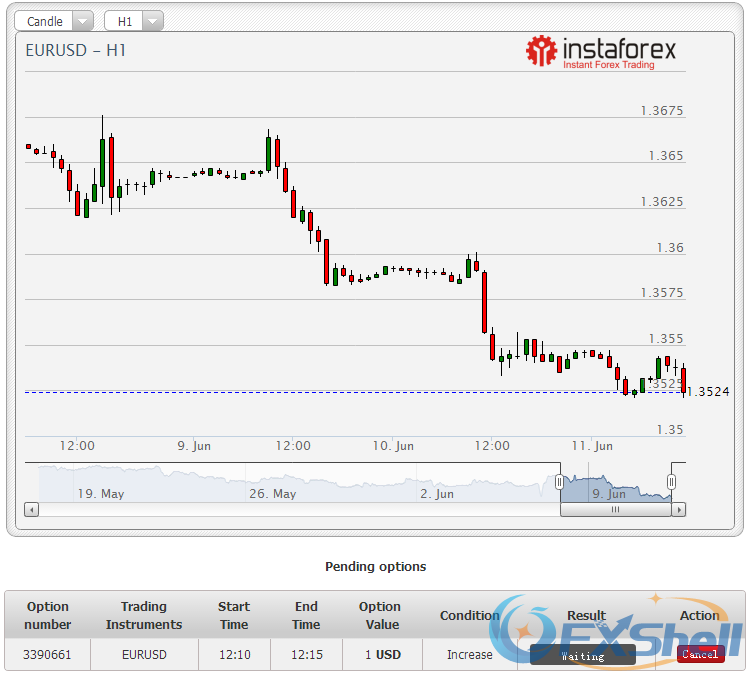The width and height of the screenshot is (748, 675).
Task: Click the EURUSD – H1 chart title
Action: coord(76,50)
